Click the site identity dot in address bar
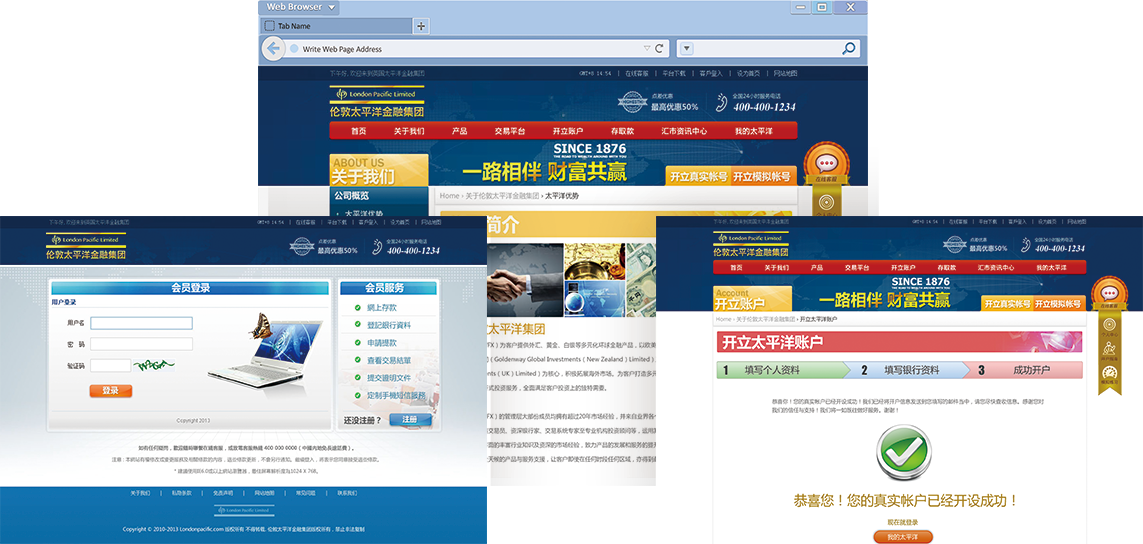This screenshot has height=544, width=1143. [x=294, y=49]
